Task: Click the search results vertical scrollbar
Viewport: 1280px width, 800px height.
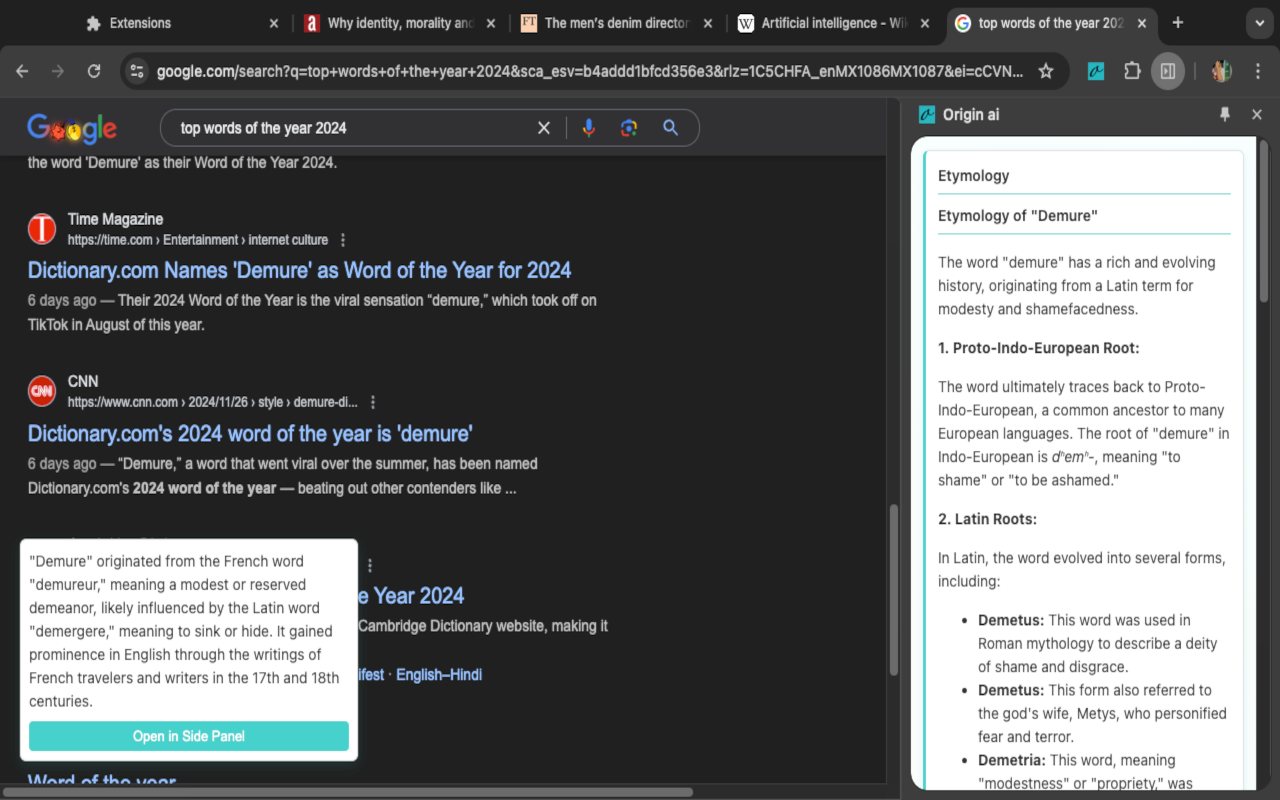Action: pos(894,590)
